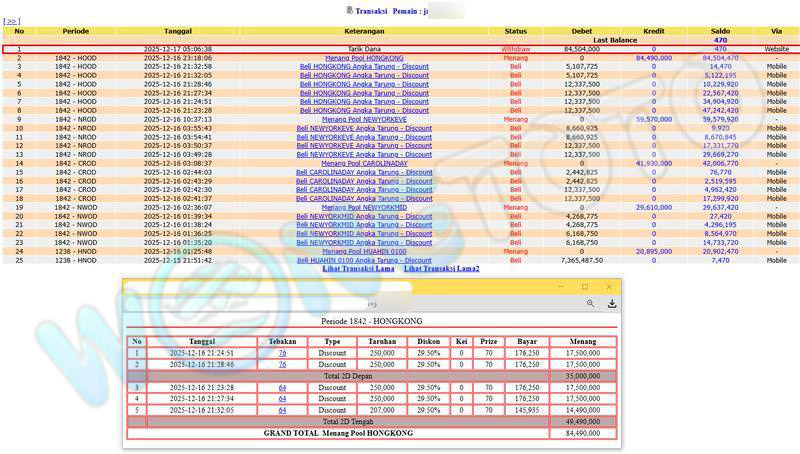Screen dimensions: 800x454
Task: Click Tebakan 64 link in popup row 5
Action: tap(282, 410)
